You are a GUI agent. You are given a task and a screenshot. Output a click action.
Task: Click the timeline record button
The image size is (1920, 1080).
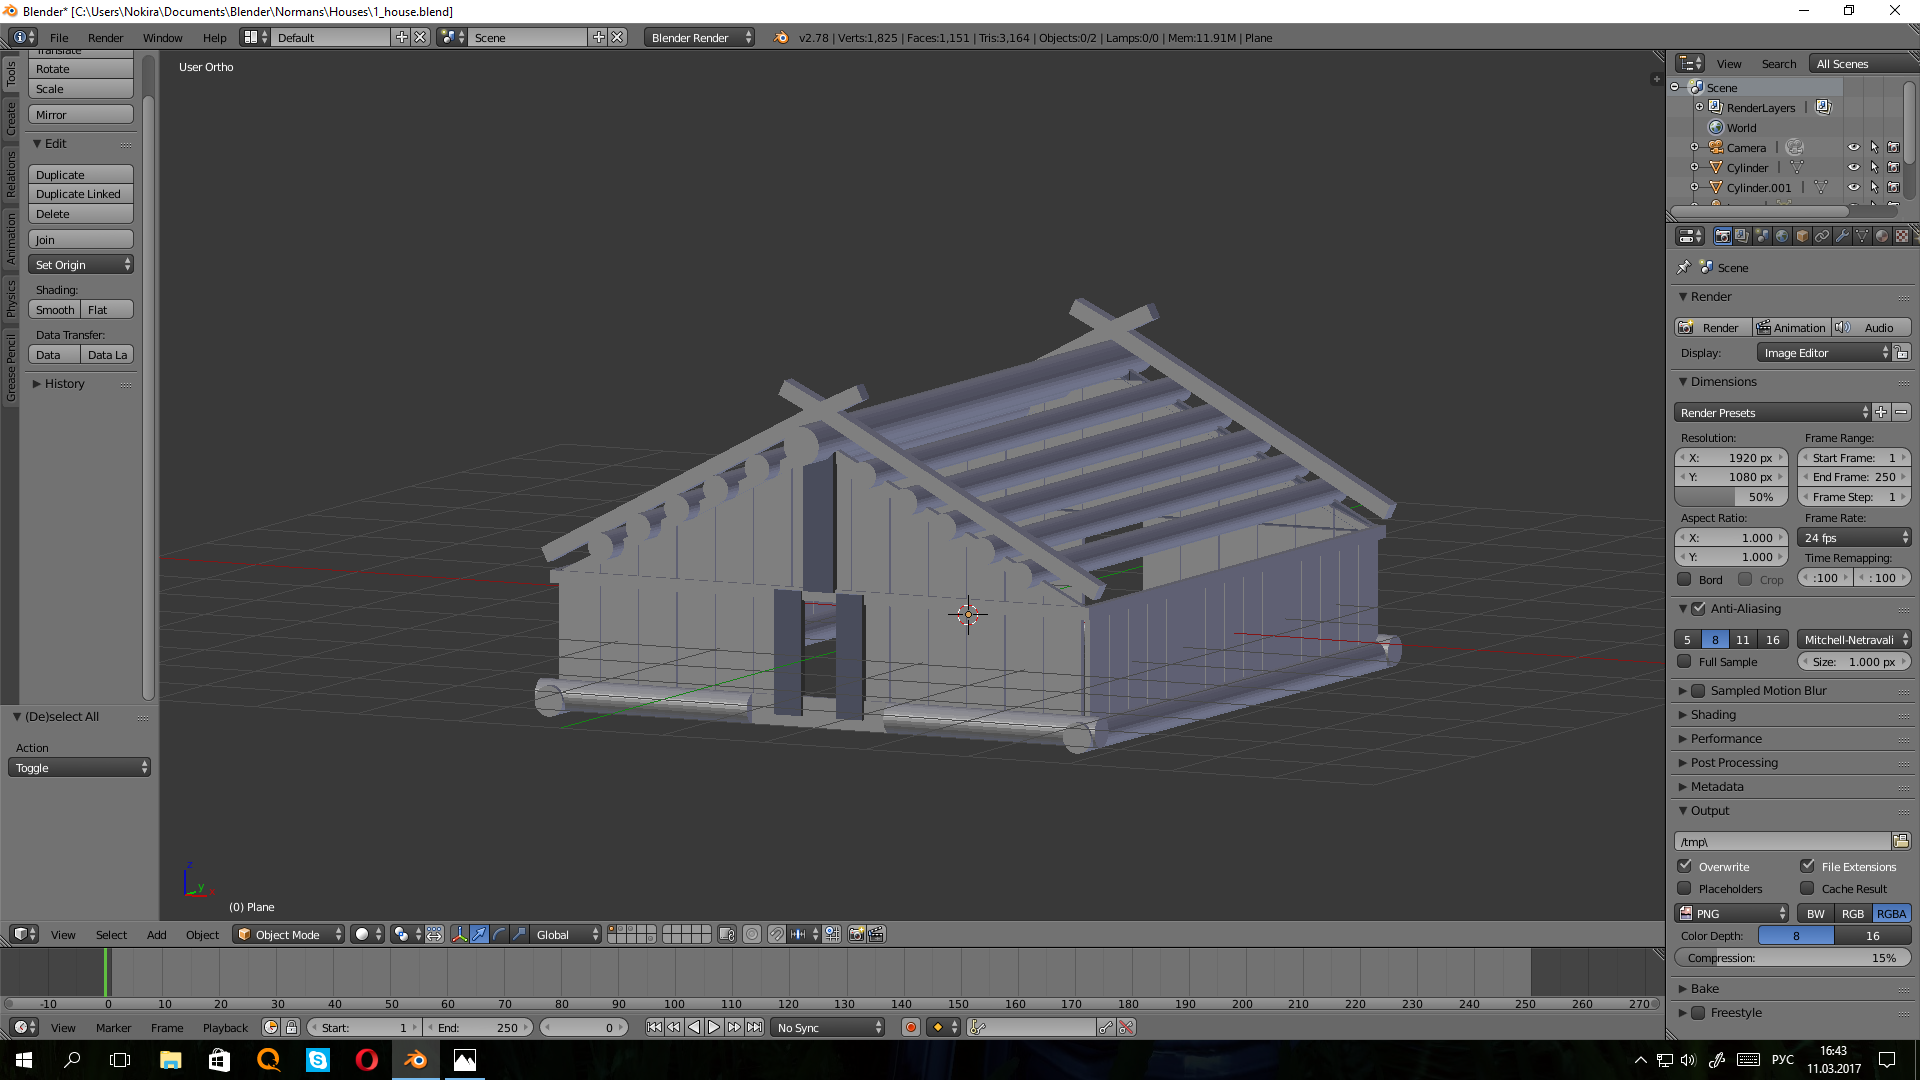[910, 1027]
